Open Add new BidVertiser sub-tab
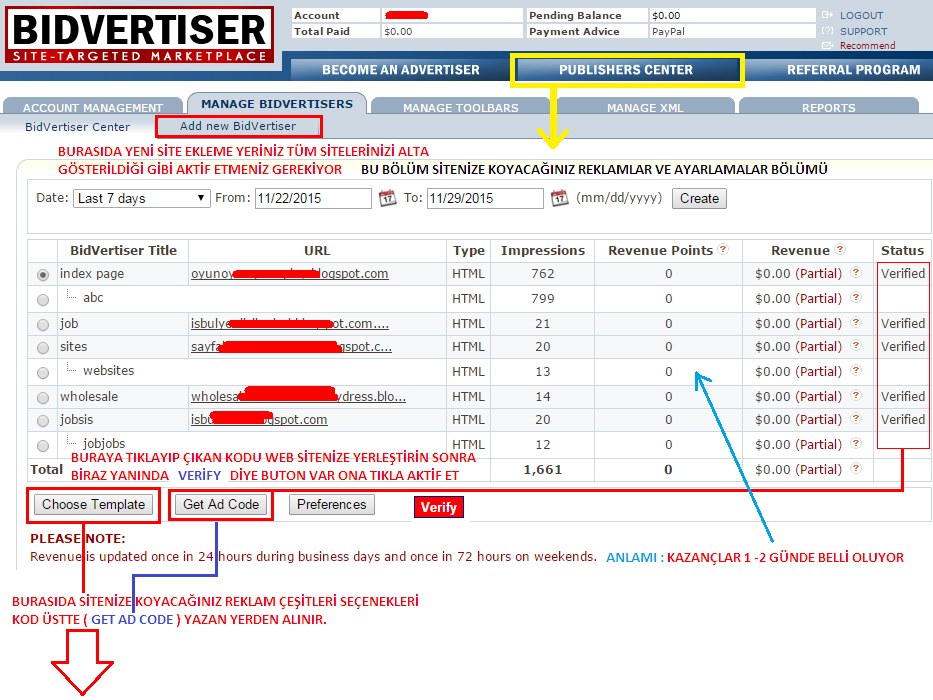 point(238,126)
